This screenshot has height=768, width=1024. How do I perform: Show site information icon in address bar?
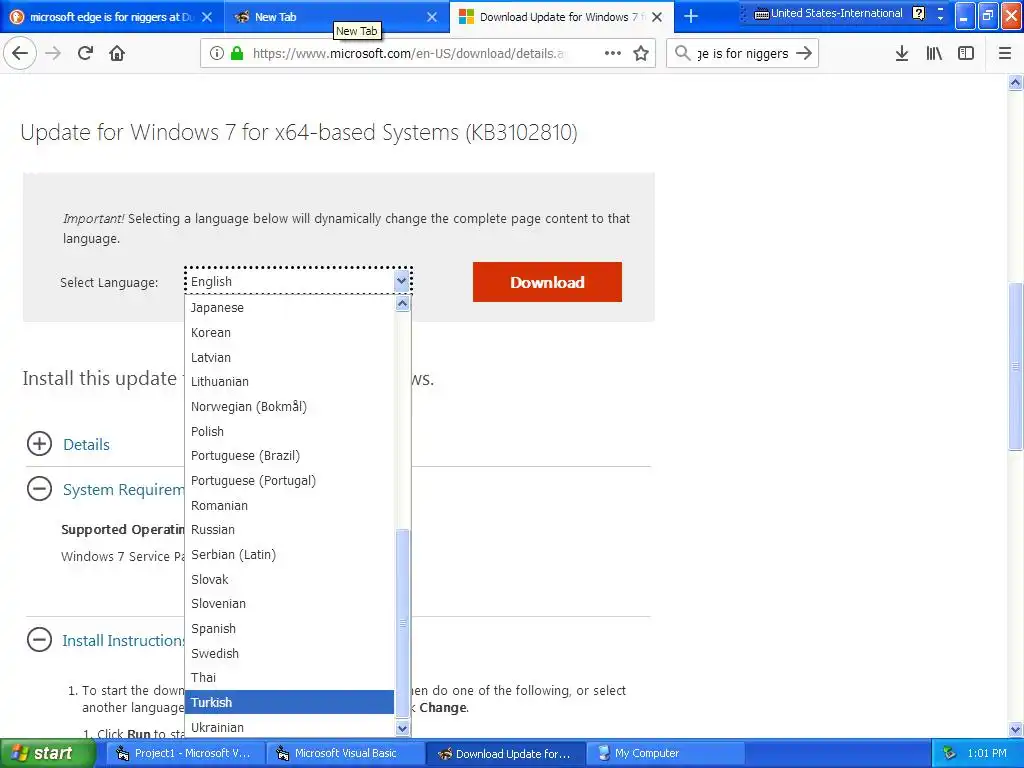(x=217, y=54)
